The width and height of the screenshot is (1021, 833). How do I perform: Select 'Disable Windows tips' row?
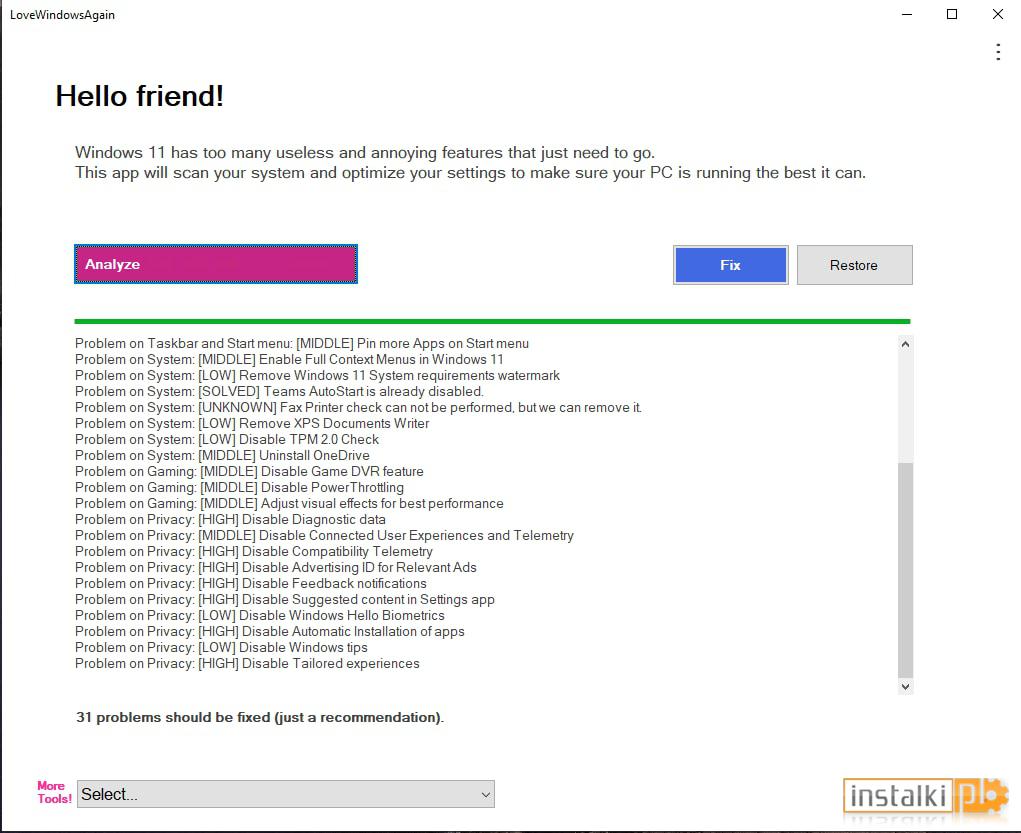221,647
